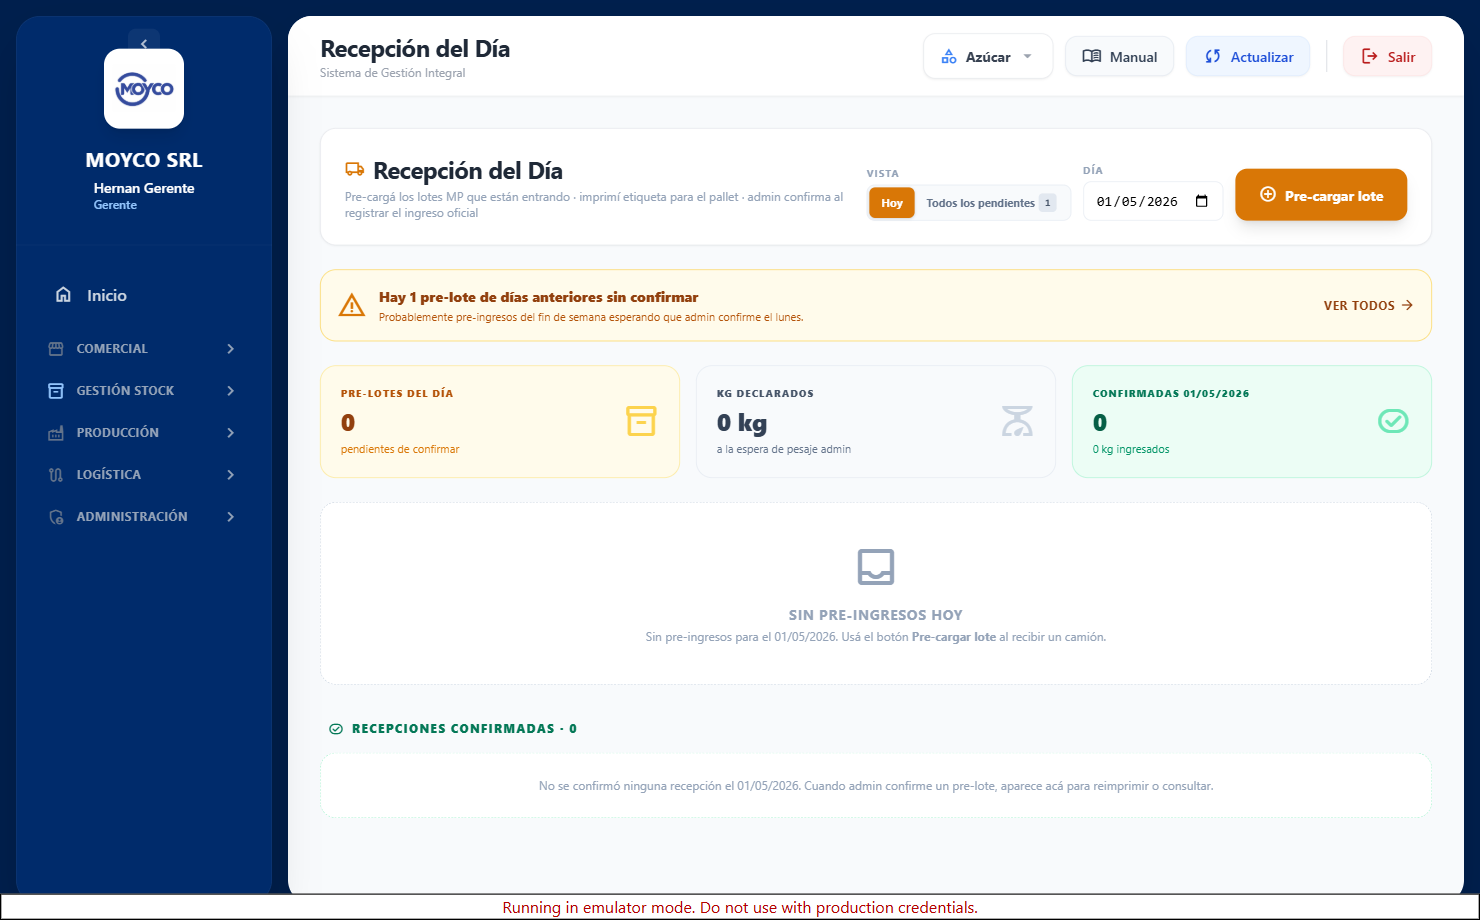Click the Logística route icon
The height and width of the screenshot is (920, 1480).
pos(56,475)
